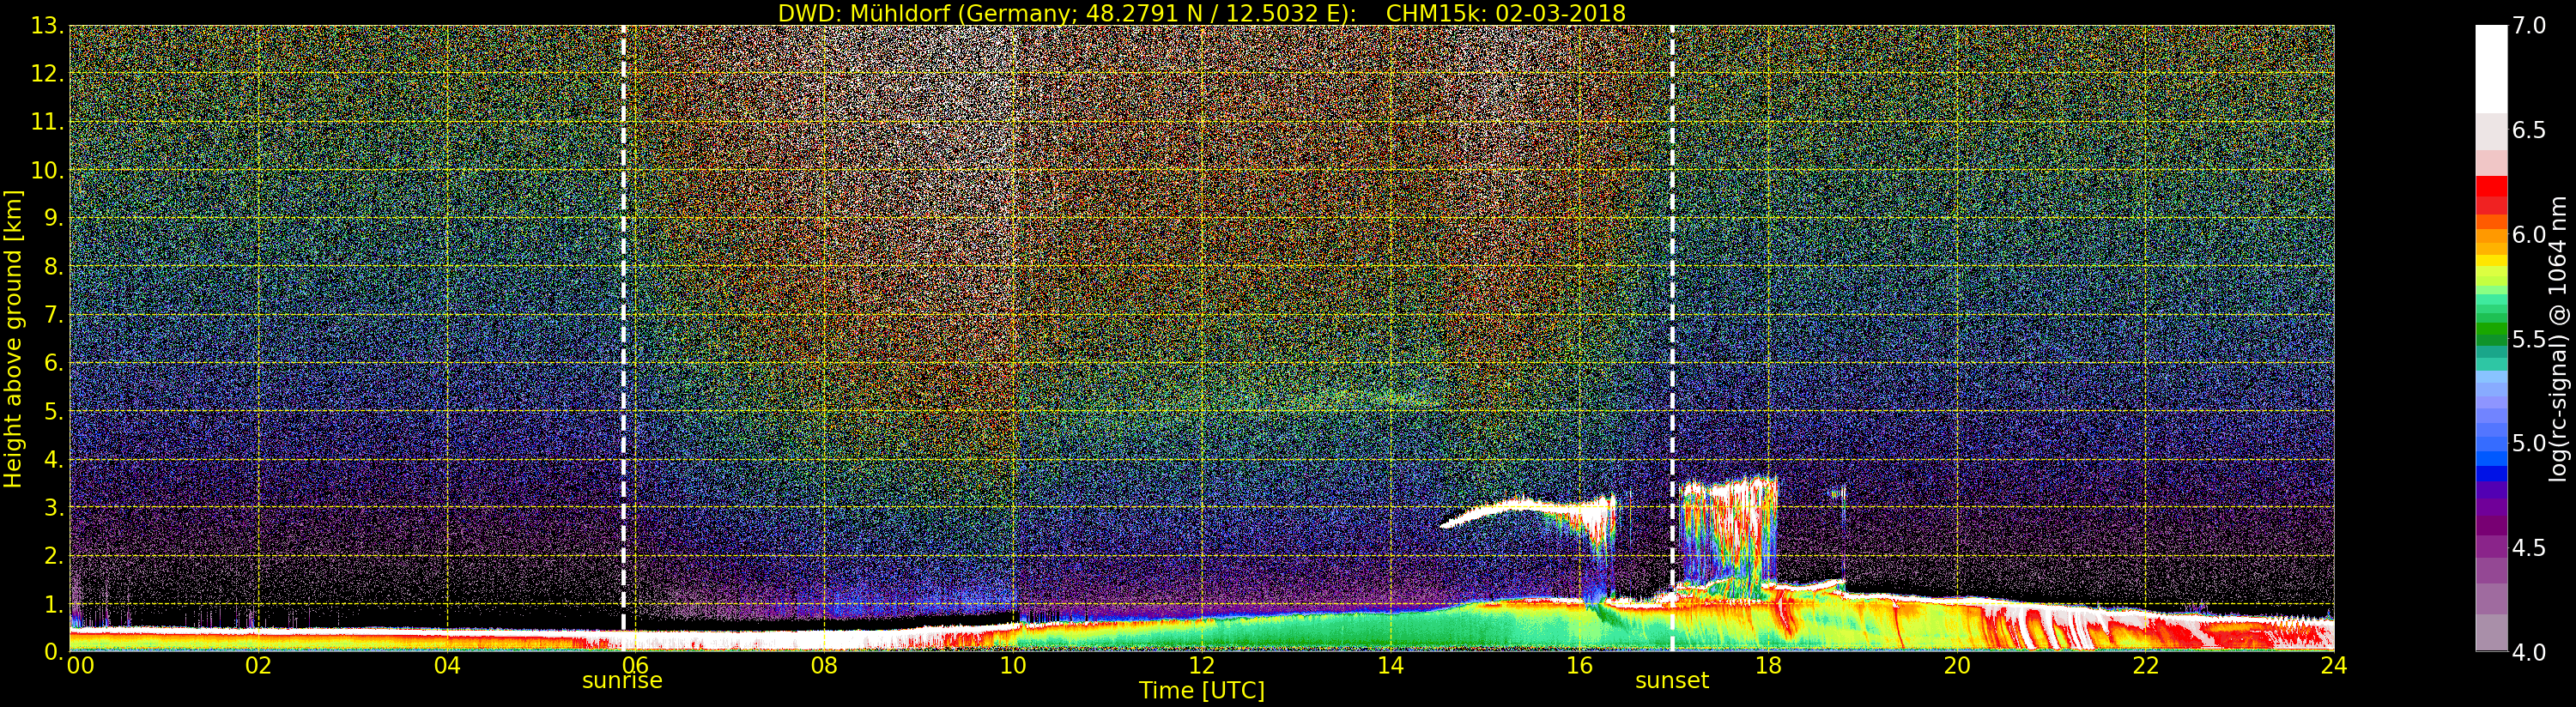Image resolution: width=2576 pixels, height=707 pixels.
Task: Click the '10.' height tick label
Action: 48,171
